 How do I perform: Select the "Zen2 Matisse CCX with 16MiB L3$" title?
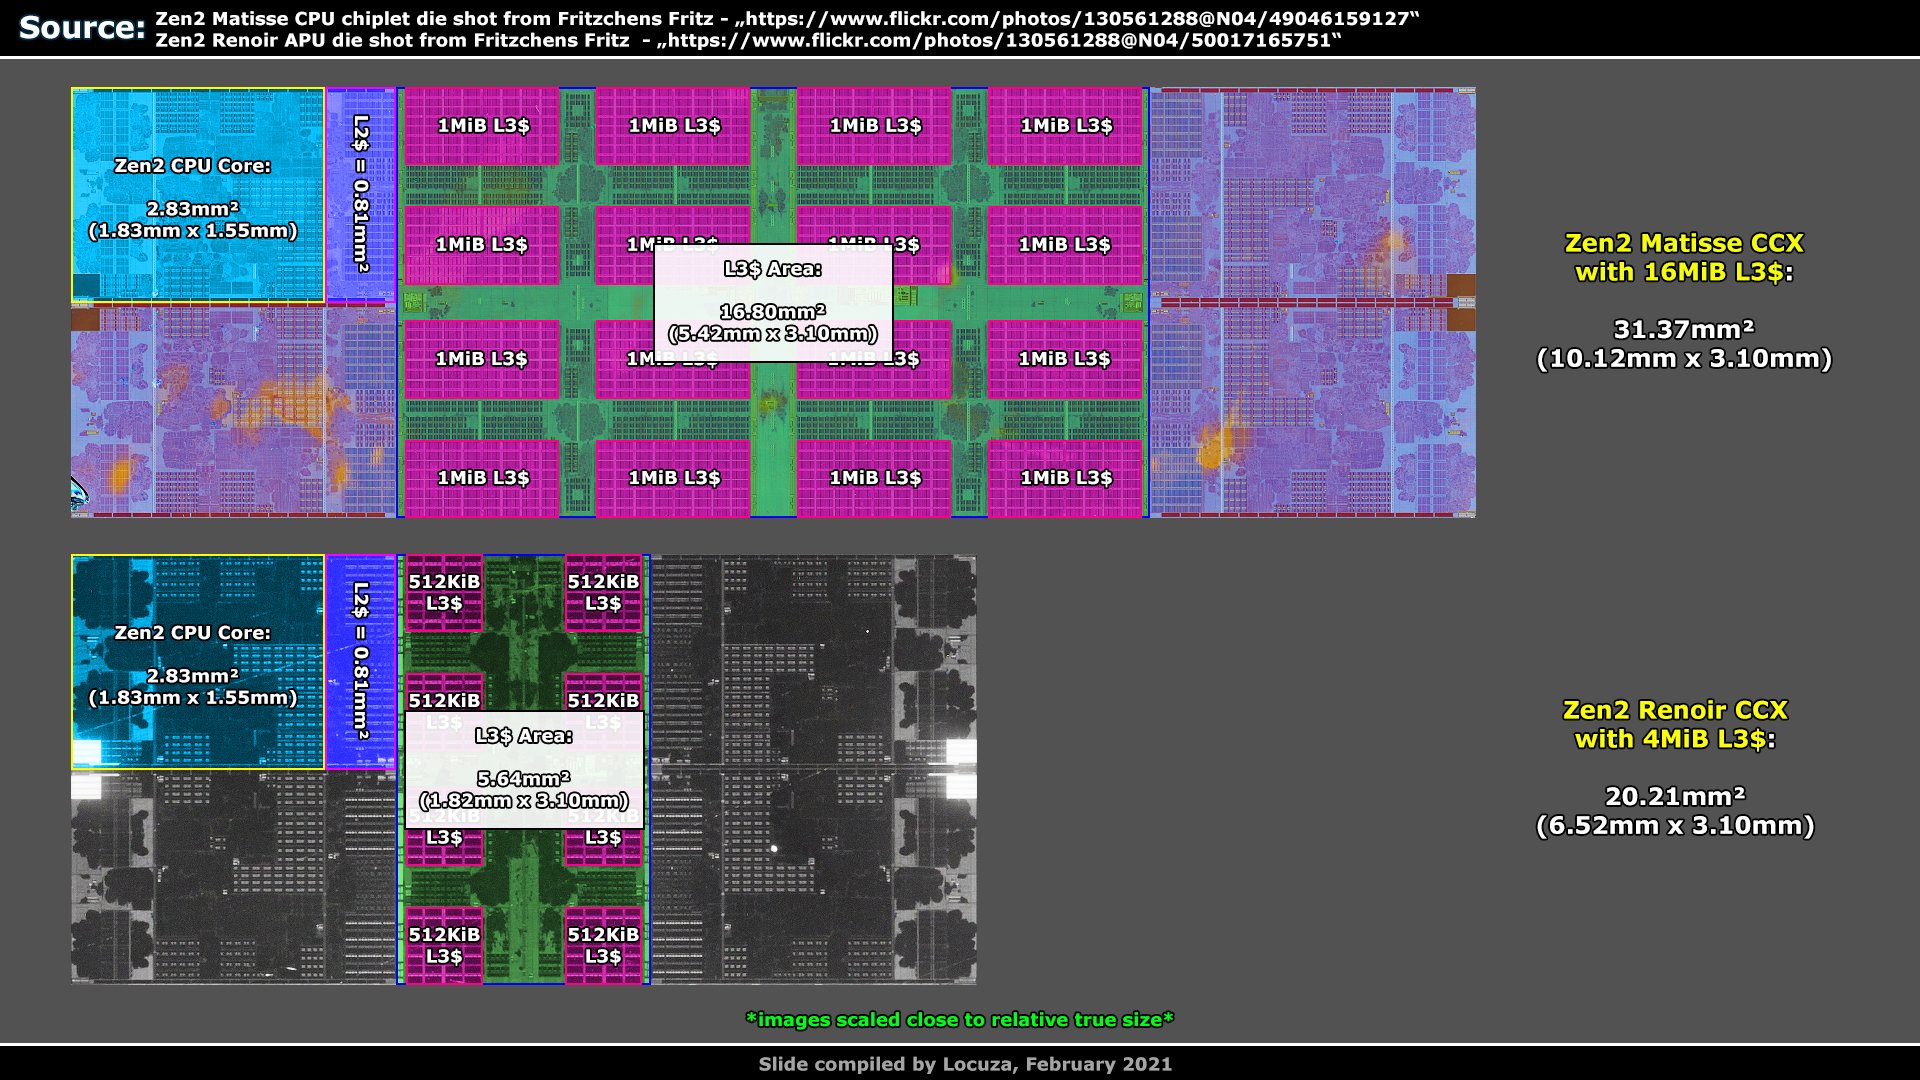point(1684,258)
